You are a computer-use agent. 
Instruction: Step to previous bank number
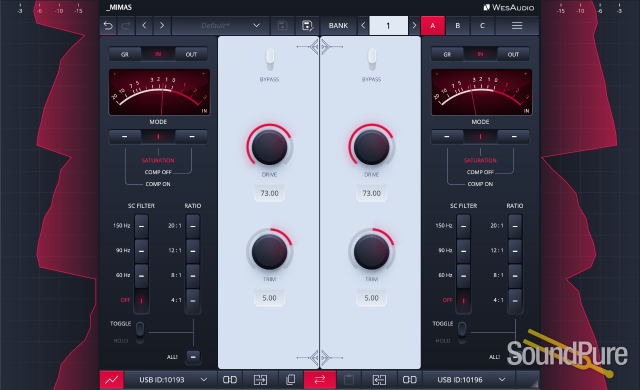click(363, 26)
